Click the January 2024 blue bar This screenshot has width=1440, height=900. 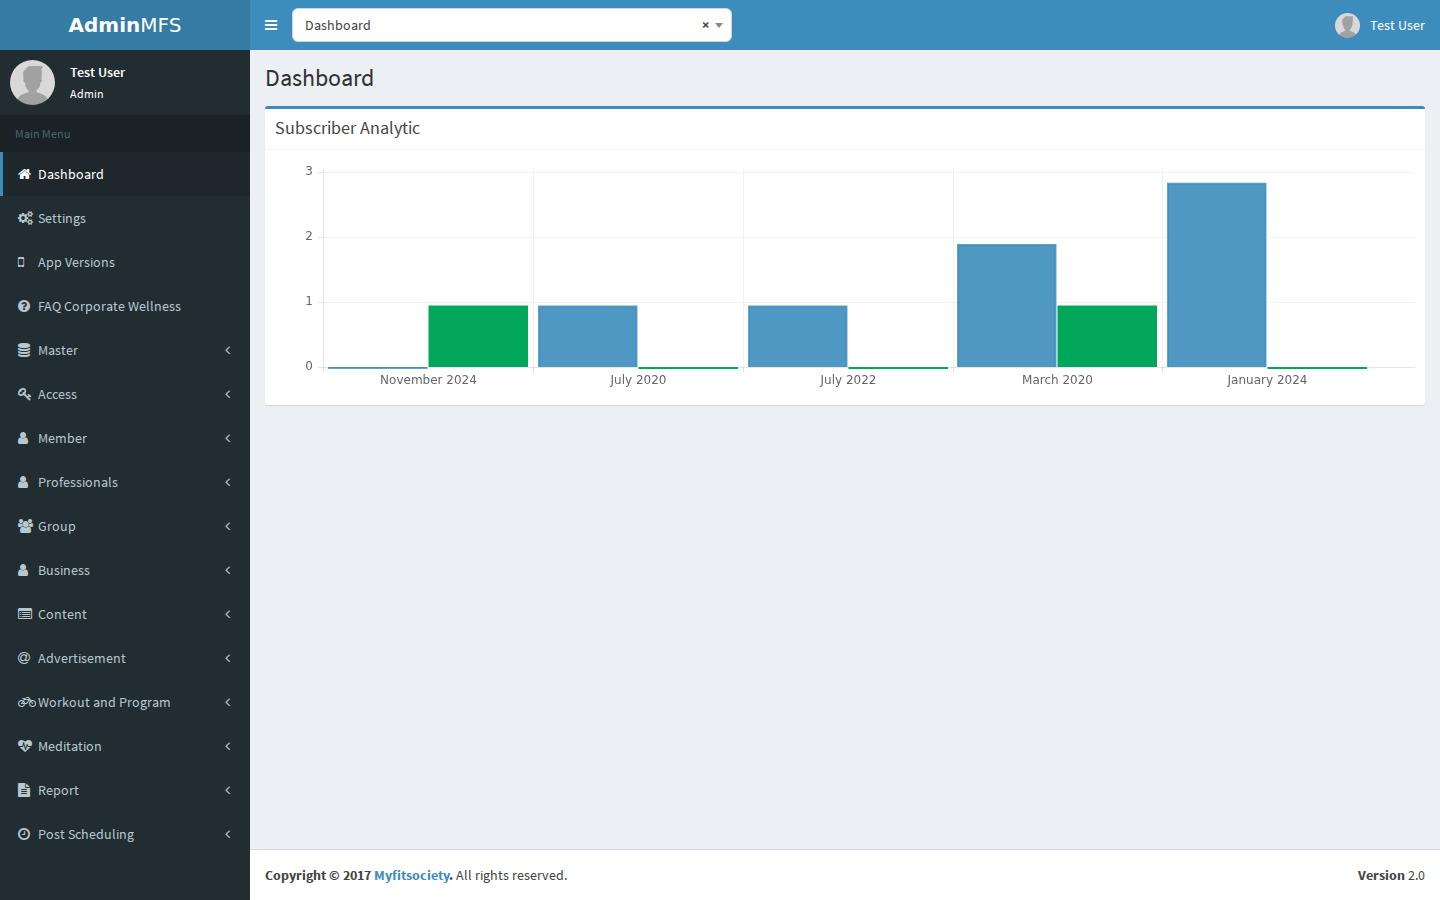1217,275
